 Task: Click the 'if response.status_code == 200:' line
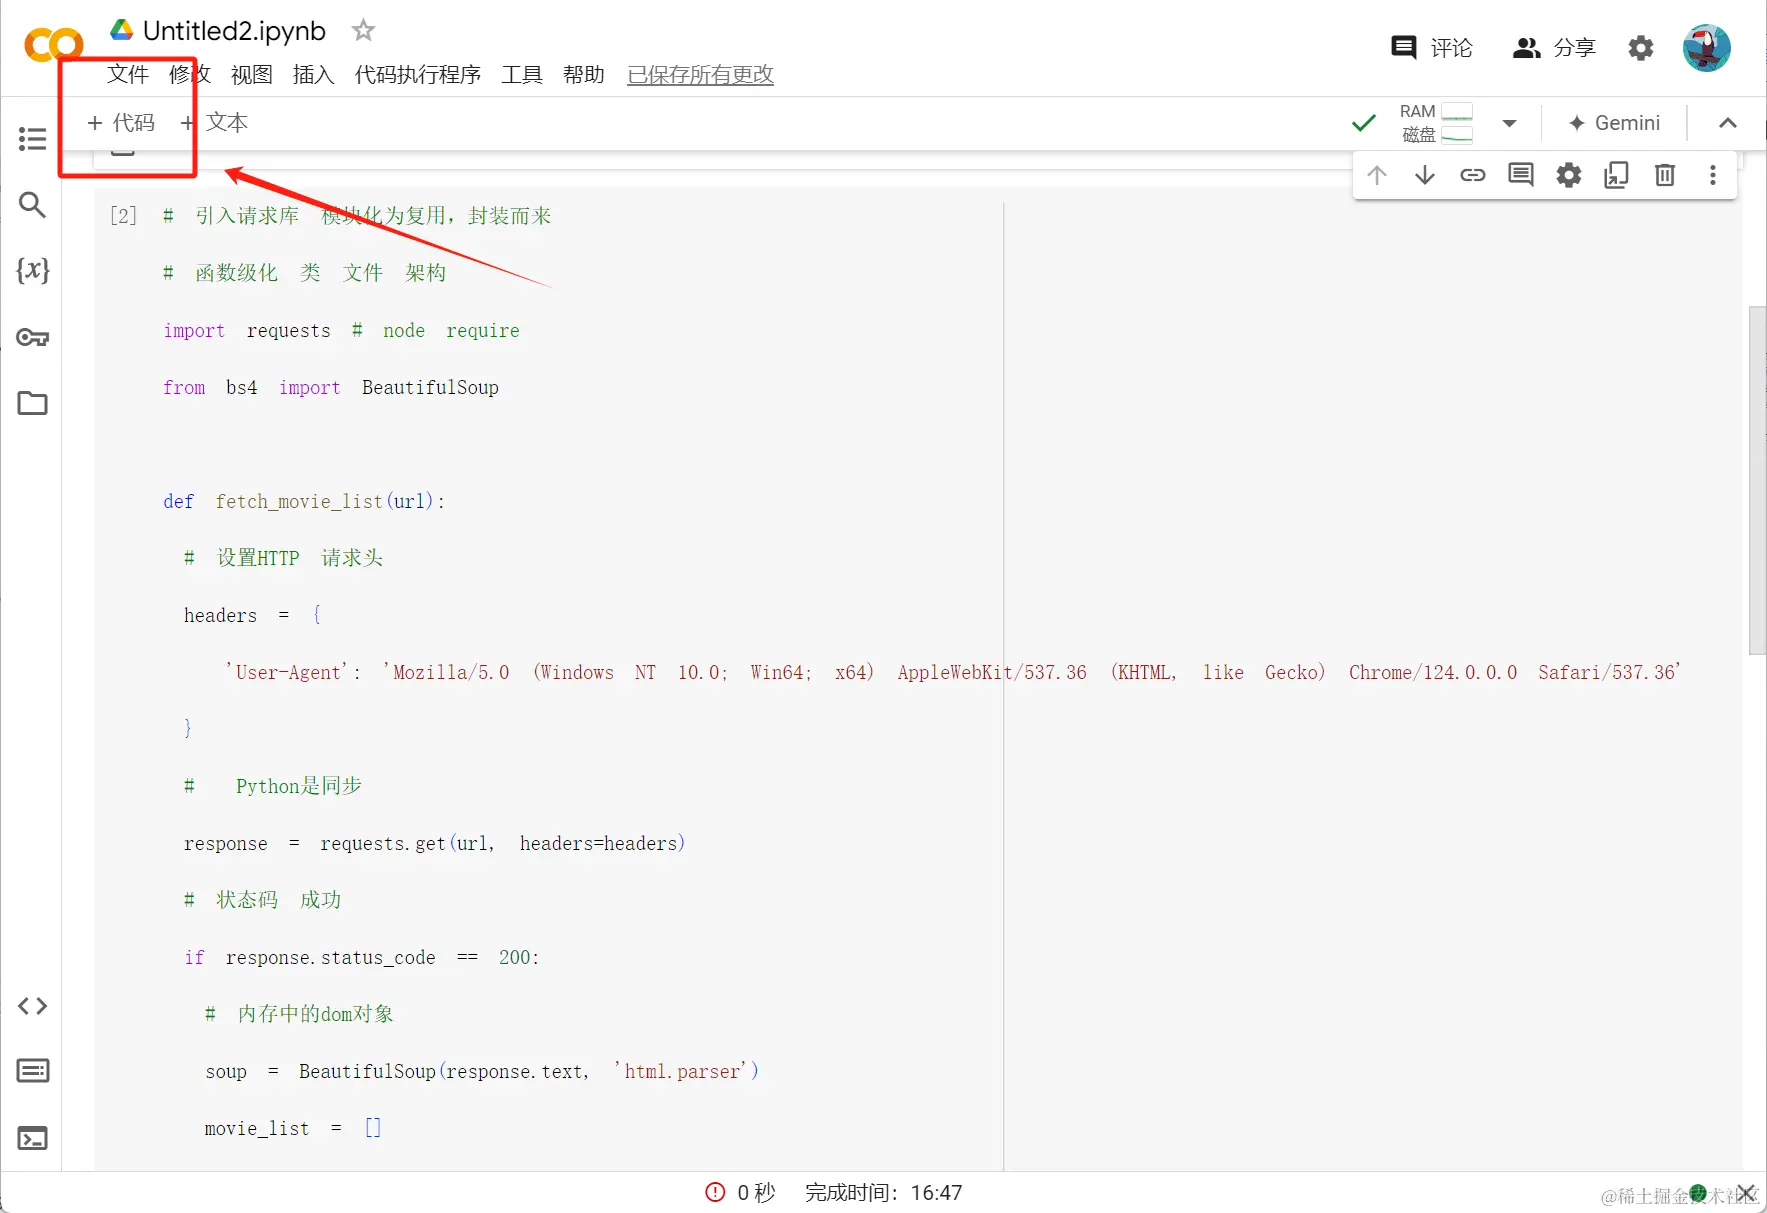(x=362, y=958)
